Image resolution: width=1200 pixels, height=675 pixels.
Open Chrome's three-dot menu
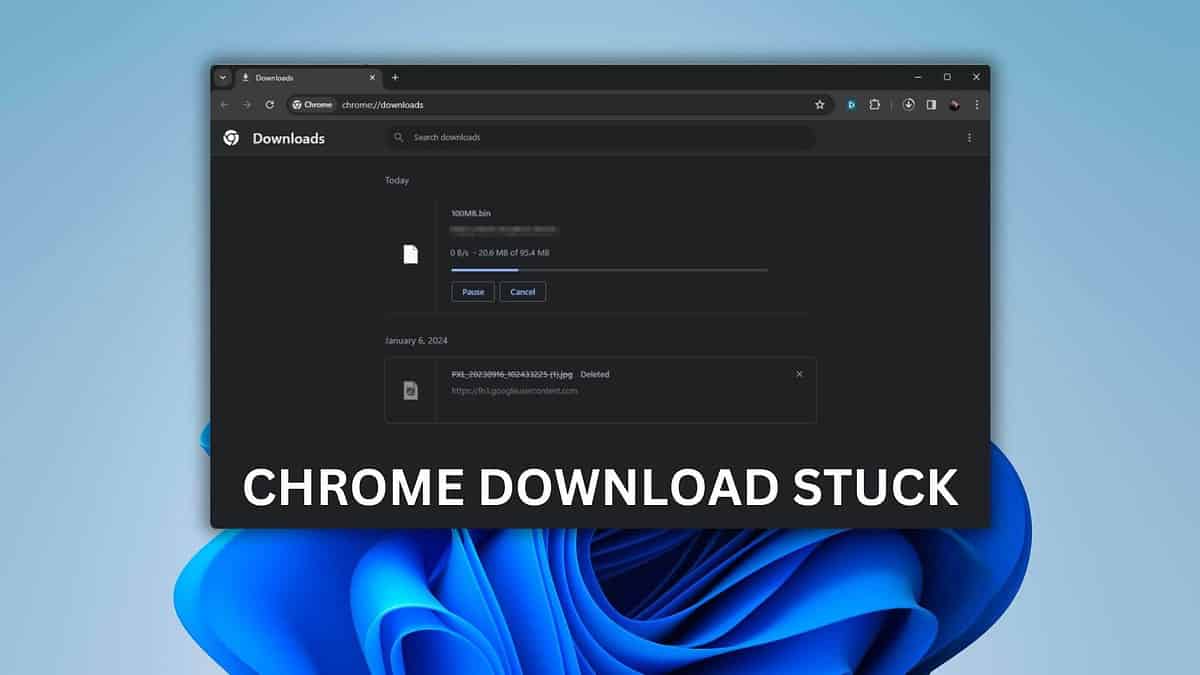point(977,104)
